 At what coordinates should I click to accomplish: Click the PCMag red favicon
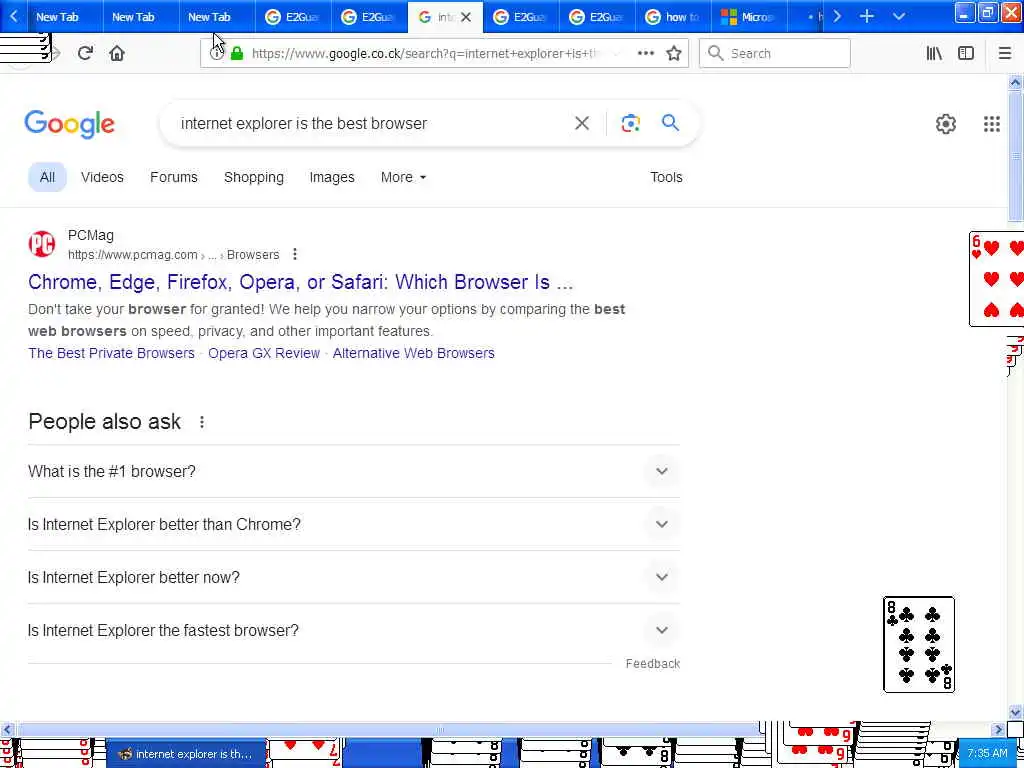pos(42,244)
